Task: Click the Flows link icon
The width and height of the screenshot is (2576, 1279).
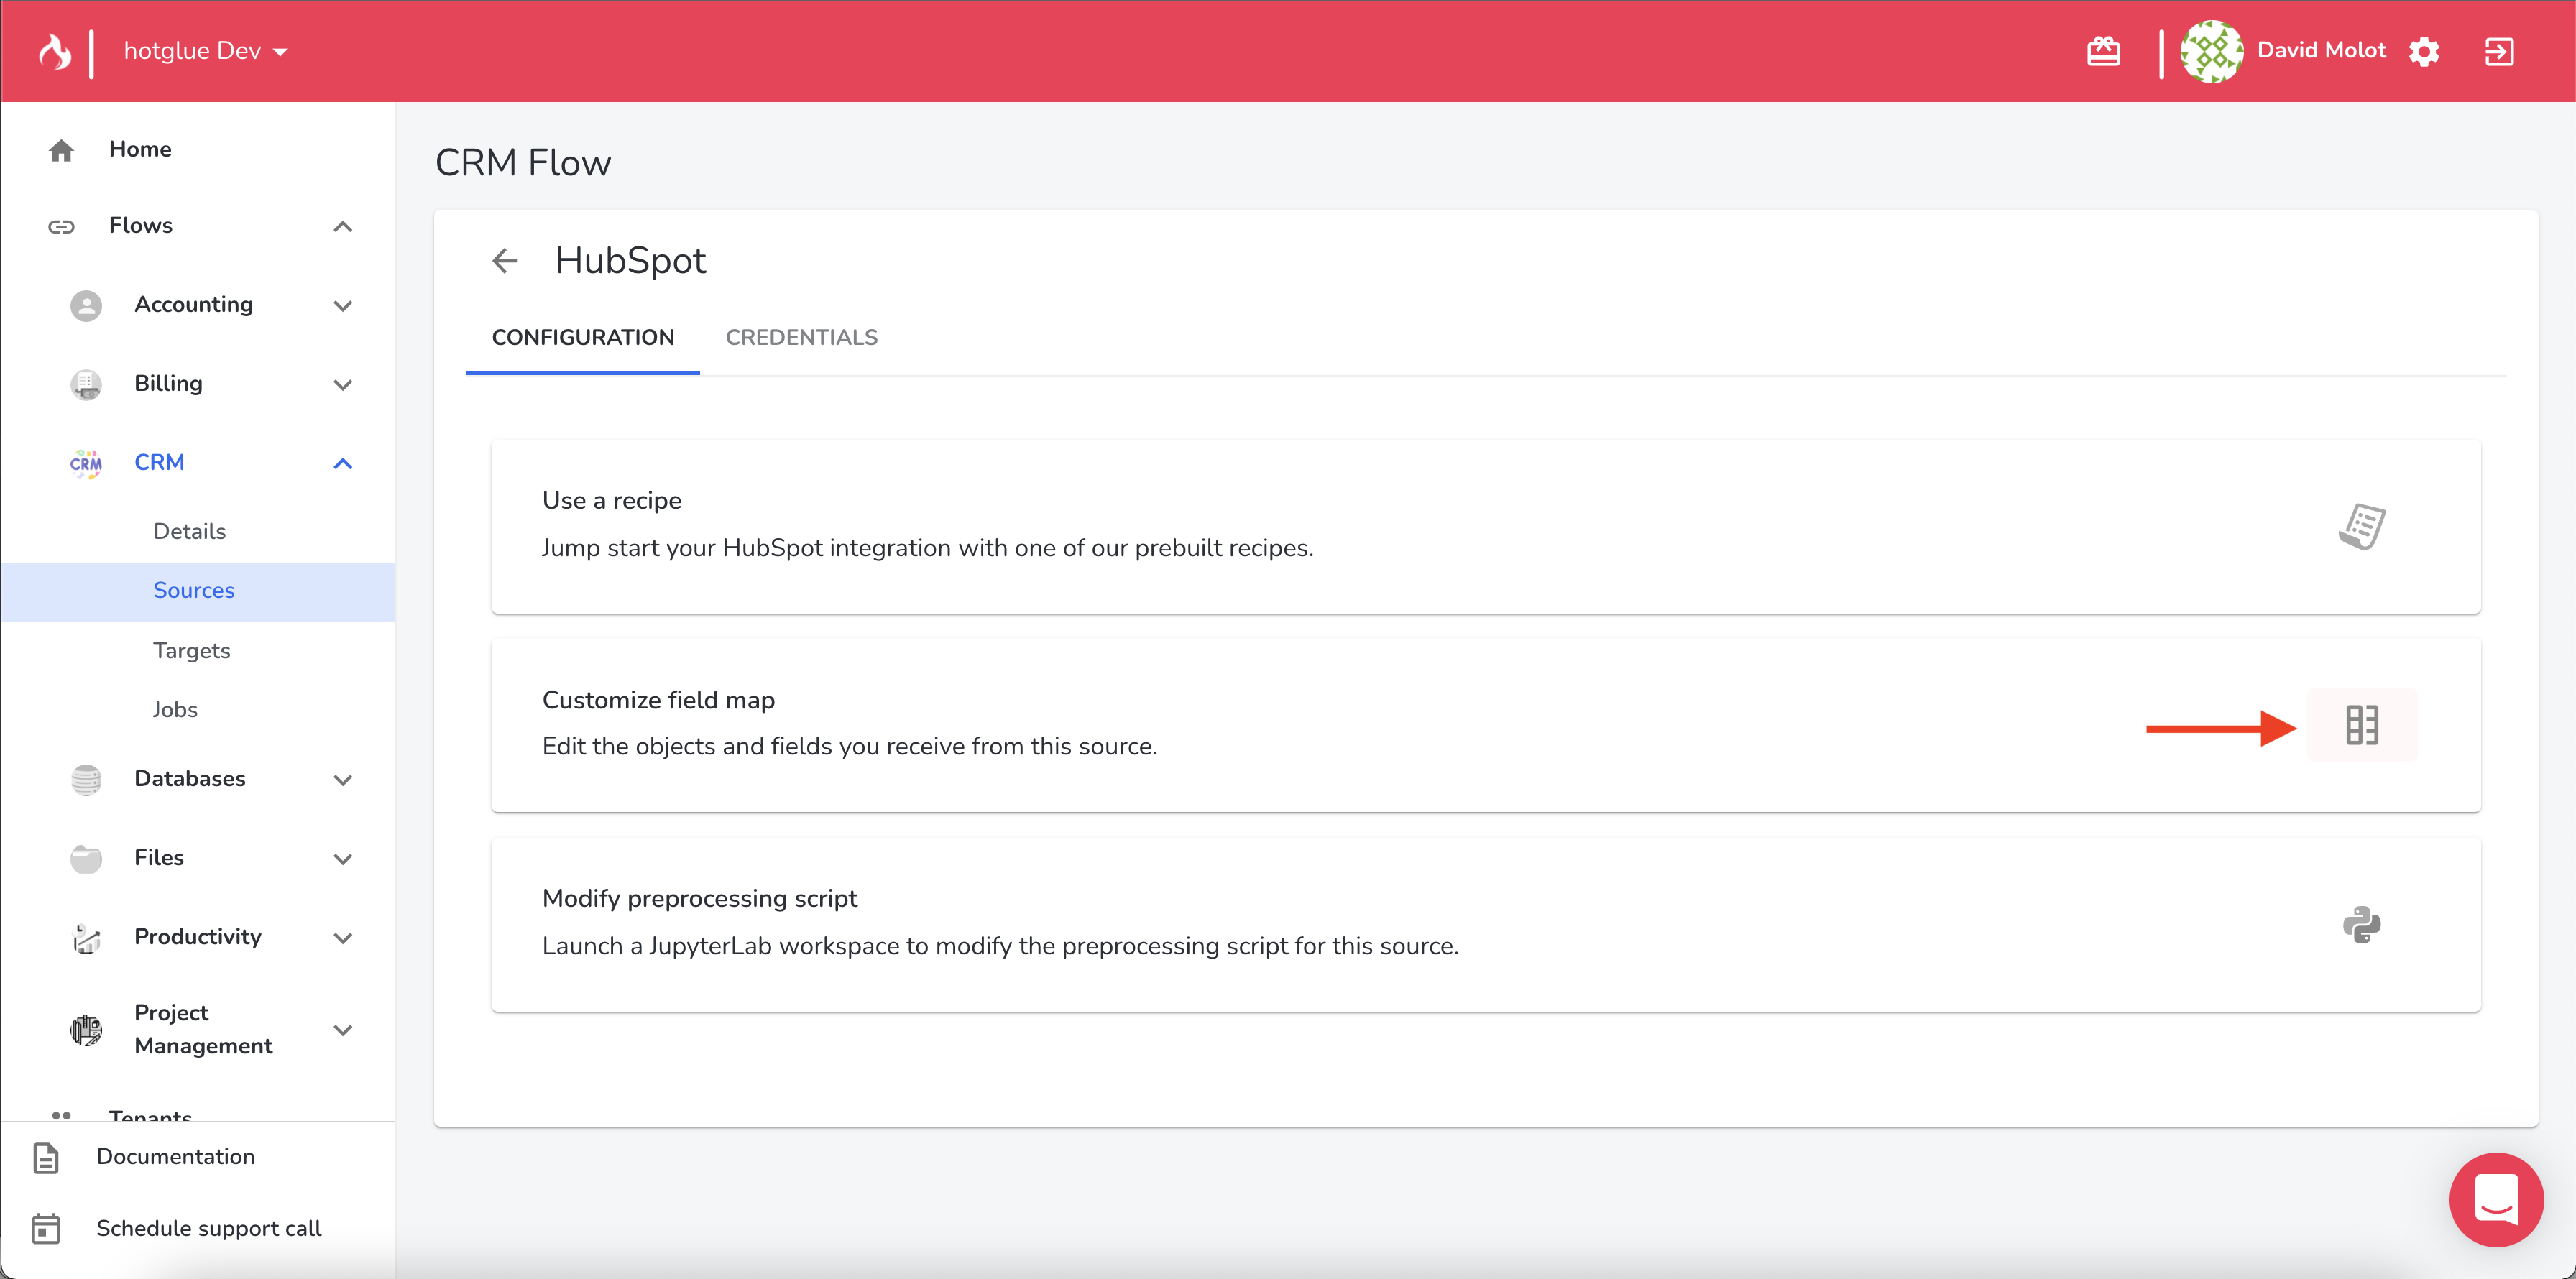Action: point(61,226)
